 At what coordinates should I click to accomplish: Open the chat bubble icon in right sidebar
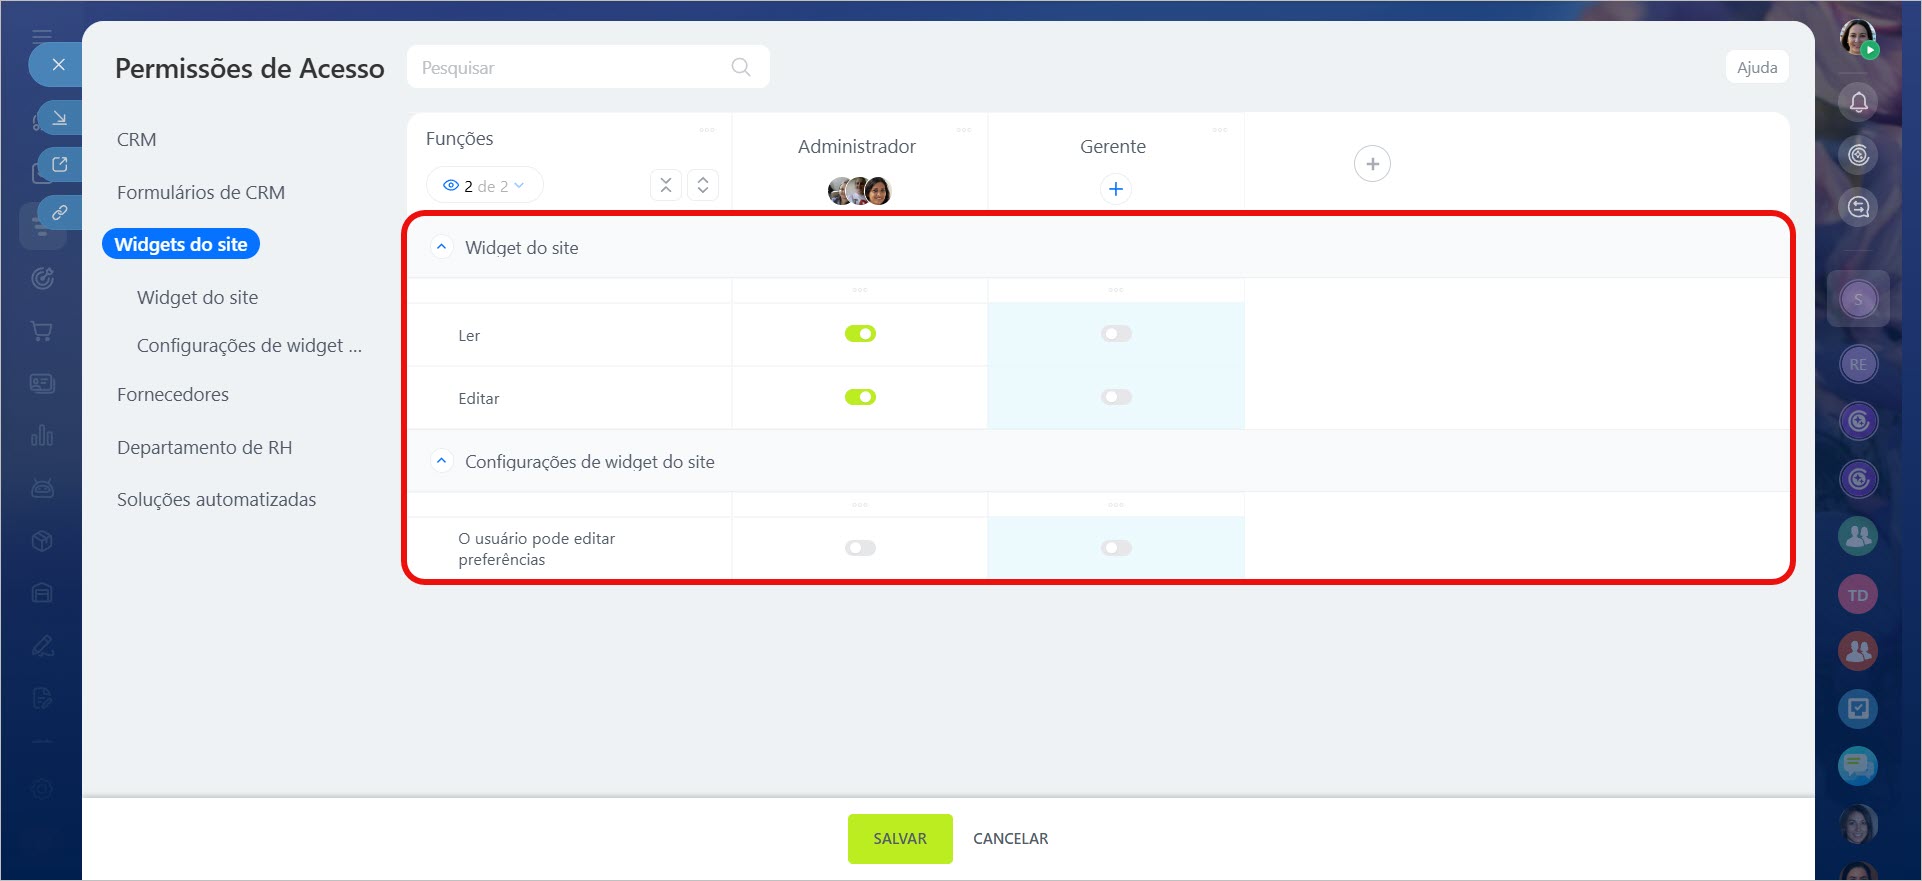1857,766
